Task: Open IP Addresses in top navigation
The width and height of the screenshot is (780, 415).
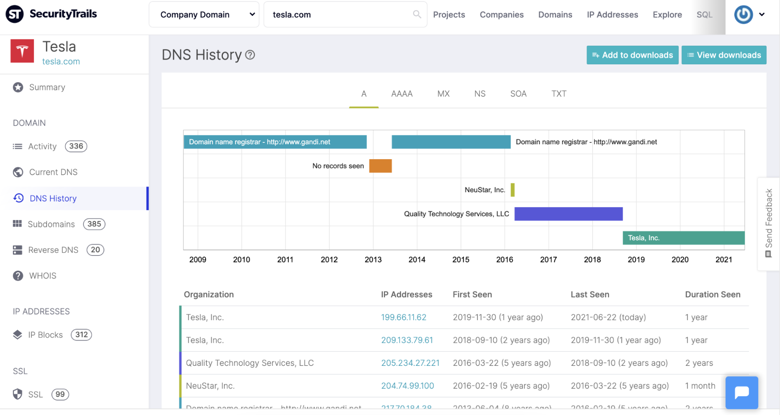Action: point(612,15)
